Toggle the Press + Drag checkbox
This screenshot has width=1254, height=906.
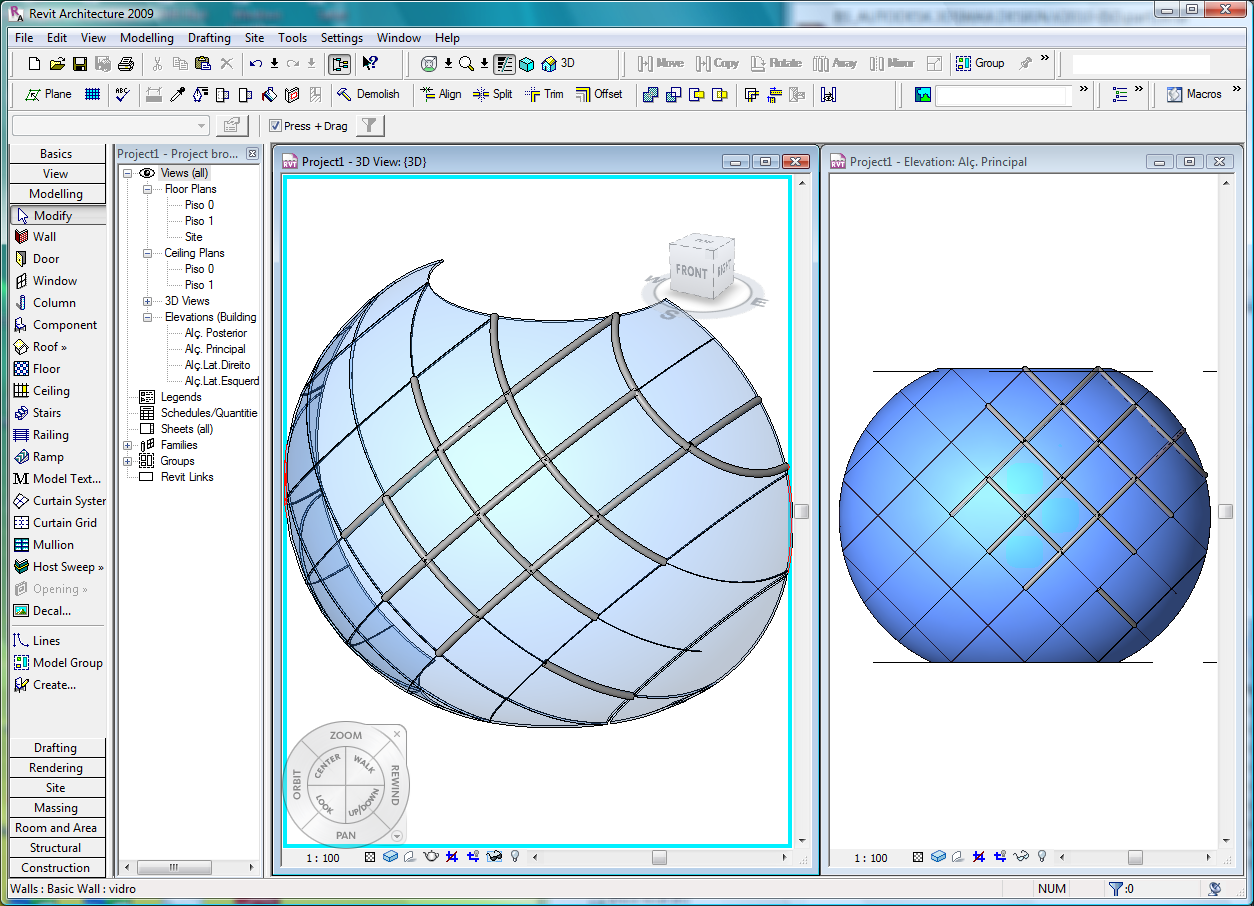[x=276, y=126]
